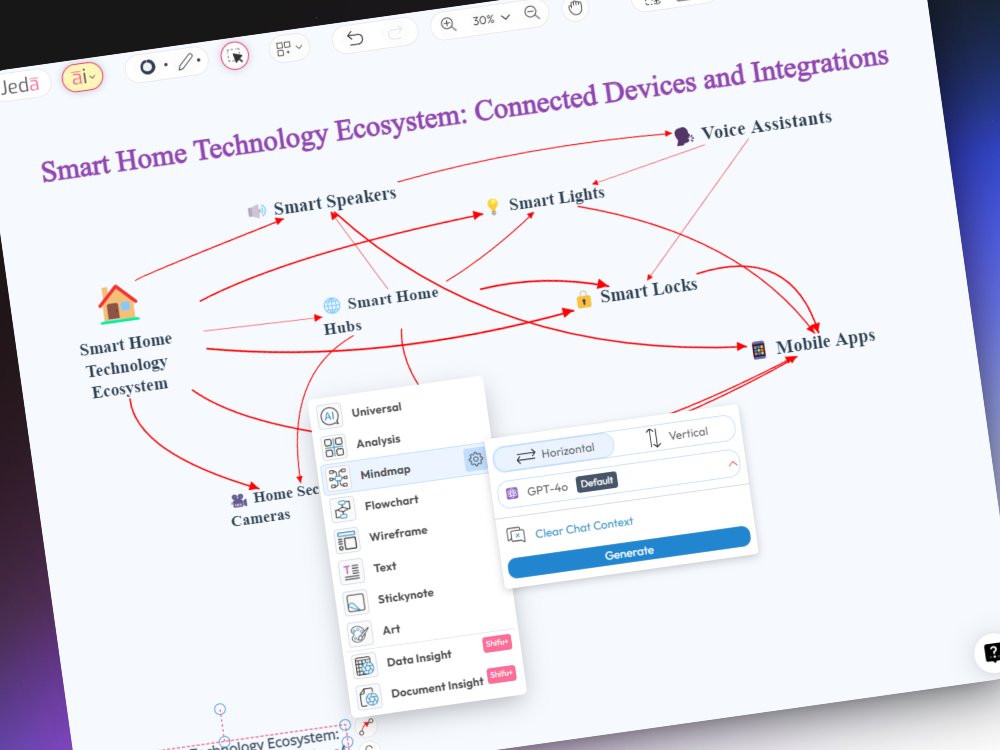Redo the last action
Image resolution: width=1000 pixels, height=750 pixels.
395,33
